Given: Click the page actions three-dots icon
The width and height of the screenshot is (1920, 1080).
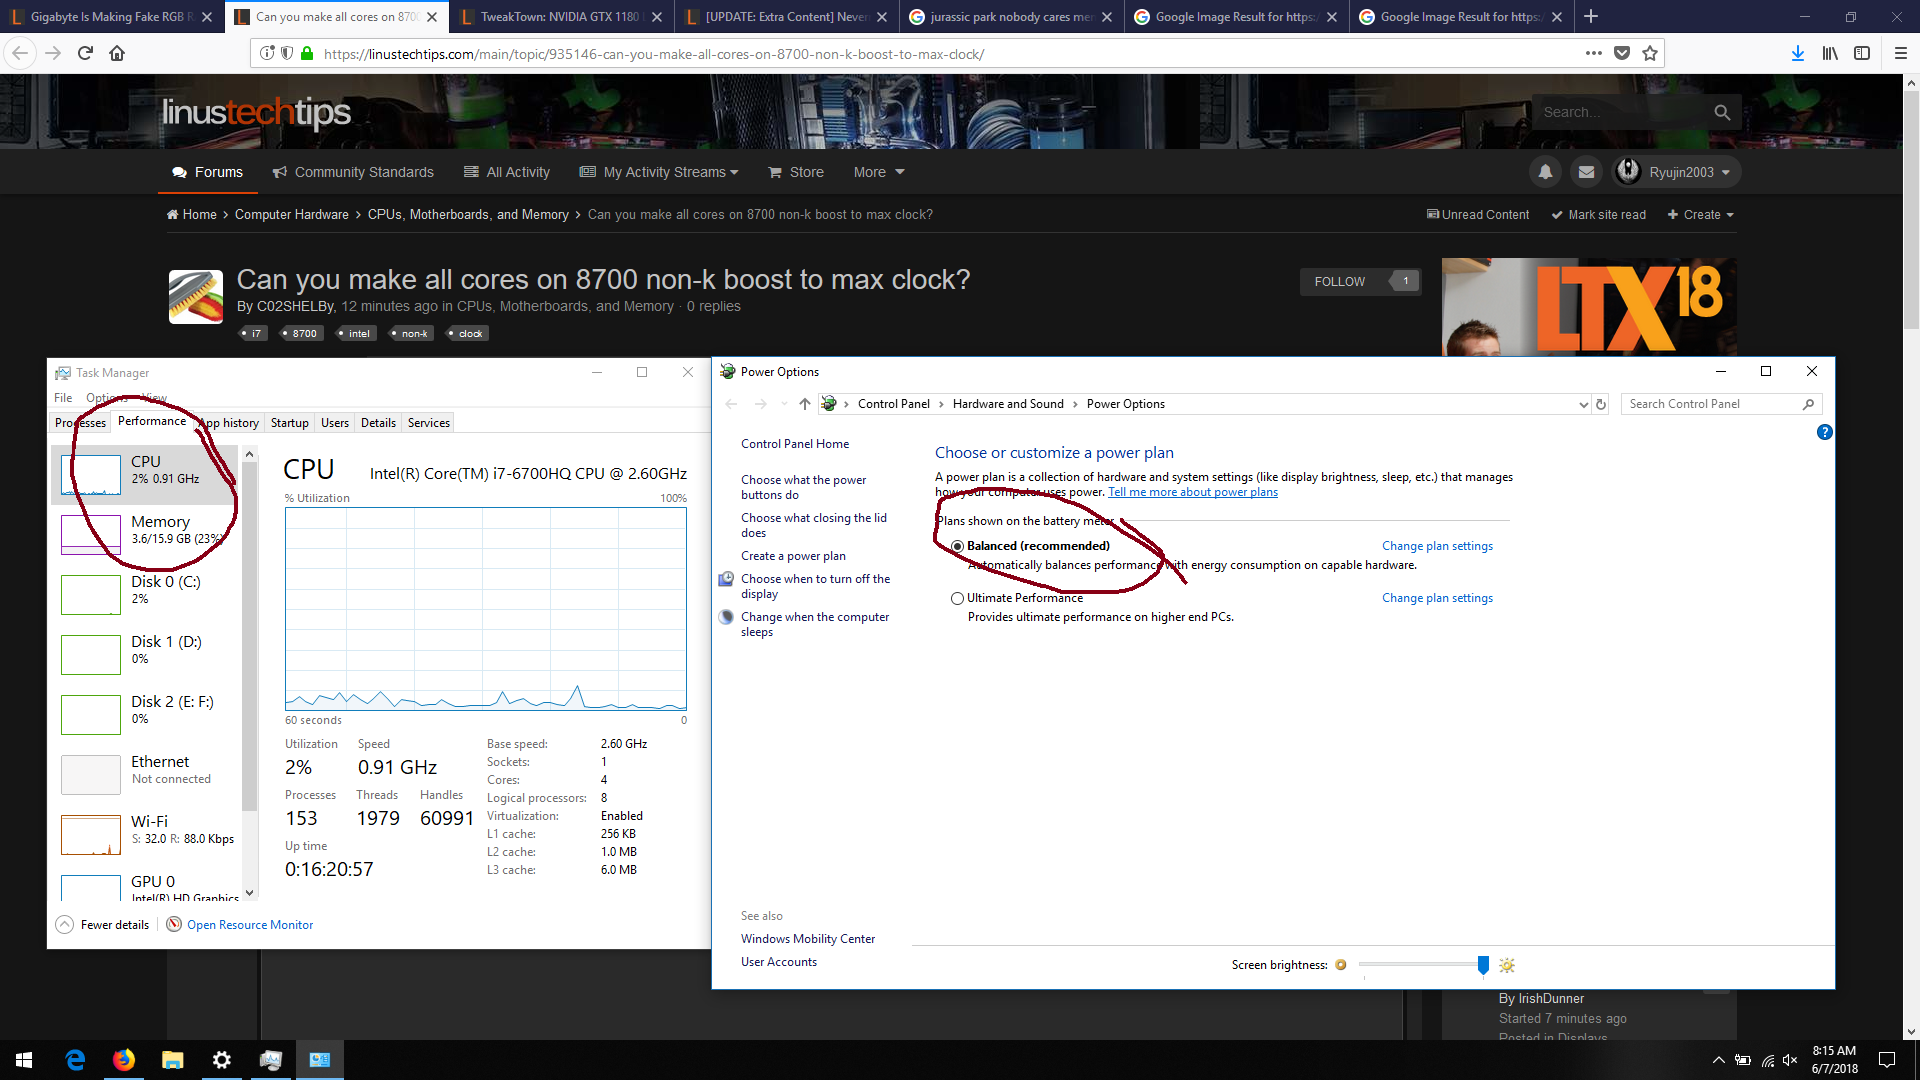Looking at the screenshot, I should pos(1593,53).
